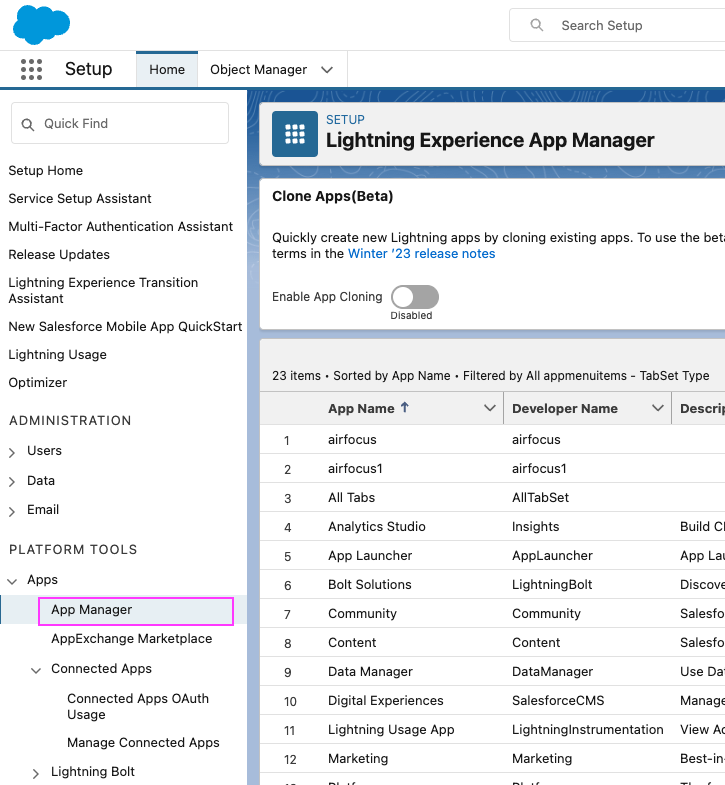Image resolution: width=725 pixels, height=785 pixels.
Task: Select the All Tabs app row
Action: (351, 498)
